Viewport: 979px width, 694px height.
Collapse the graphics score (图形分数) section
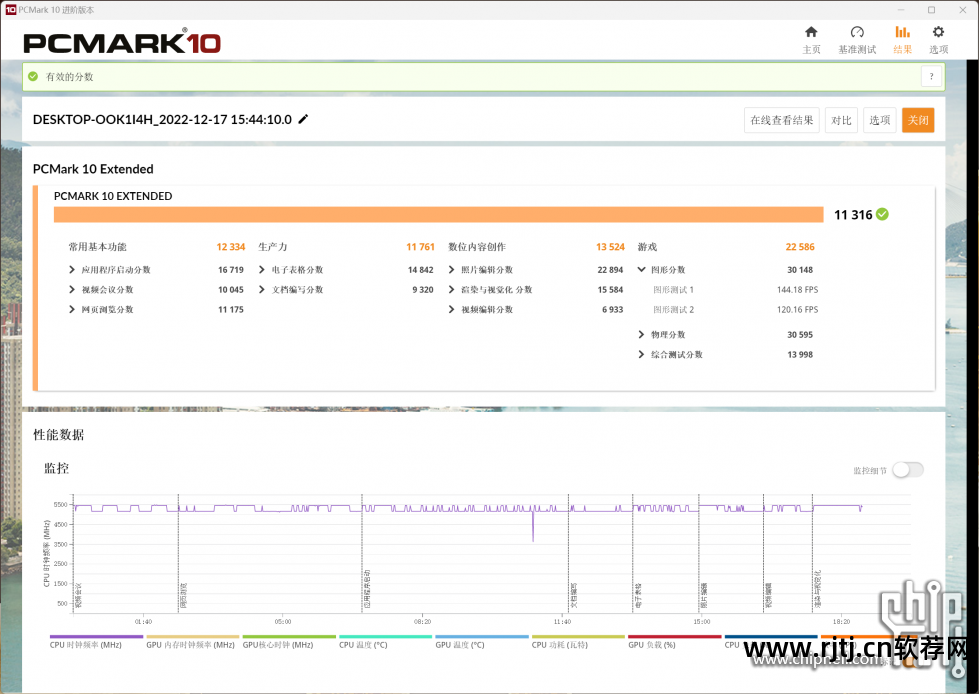(642, 270)
